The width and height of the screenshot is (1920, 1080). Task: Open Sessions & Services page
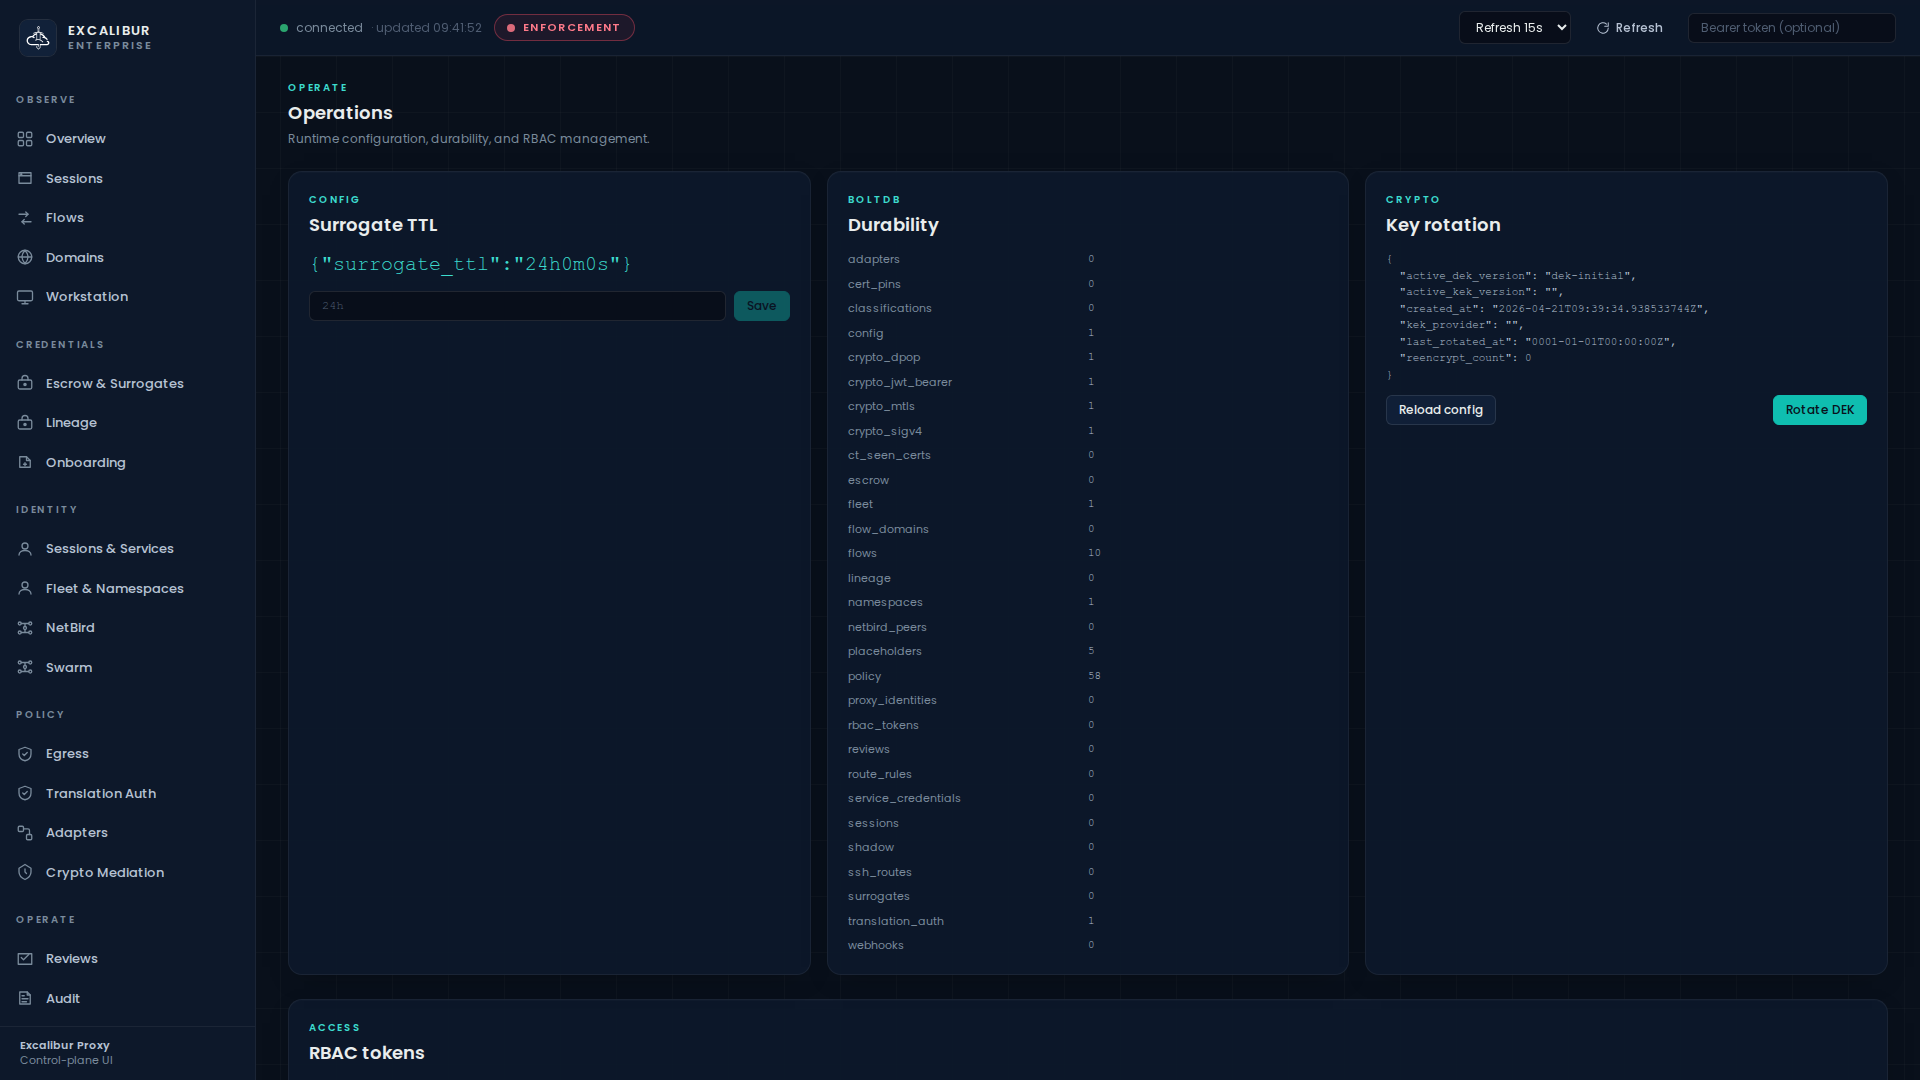pyautogui.click(x=109, y=549)
